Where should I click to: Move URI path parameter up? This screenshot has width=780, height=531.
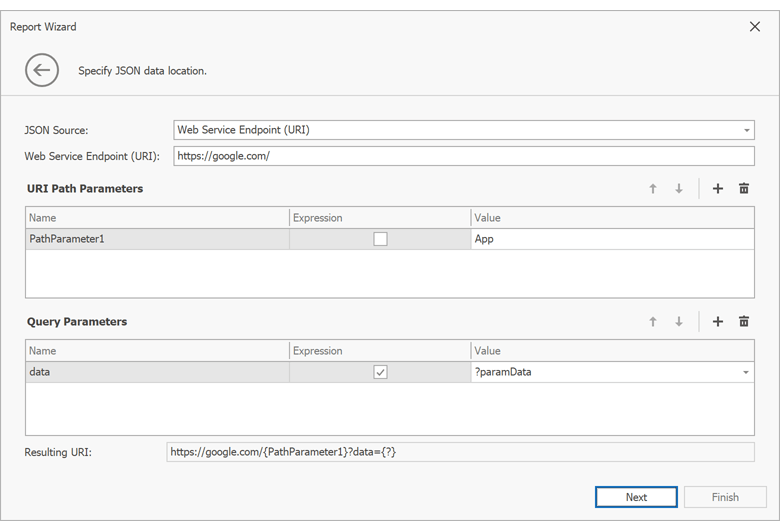click(x=653, y=189)
